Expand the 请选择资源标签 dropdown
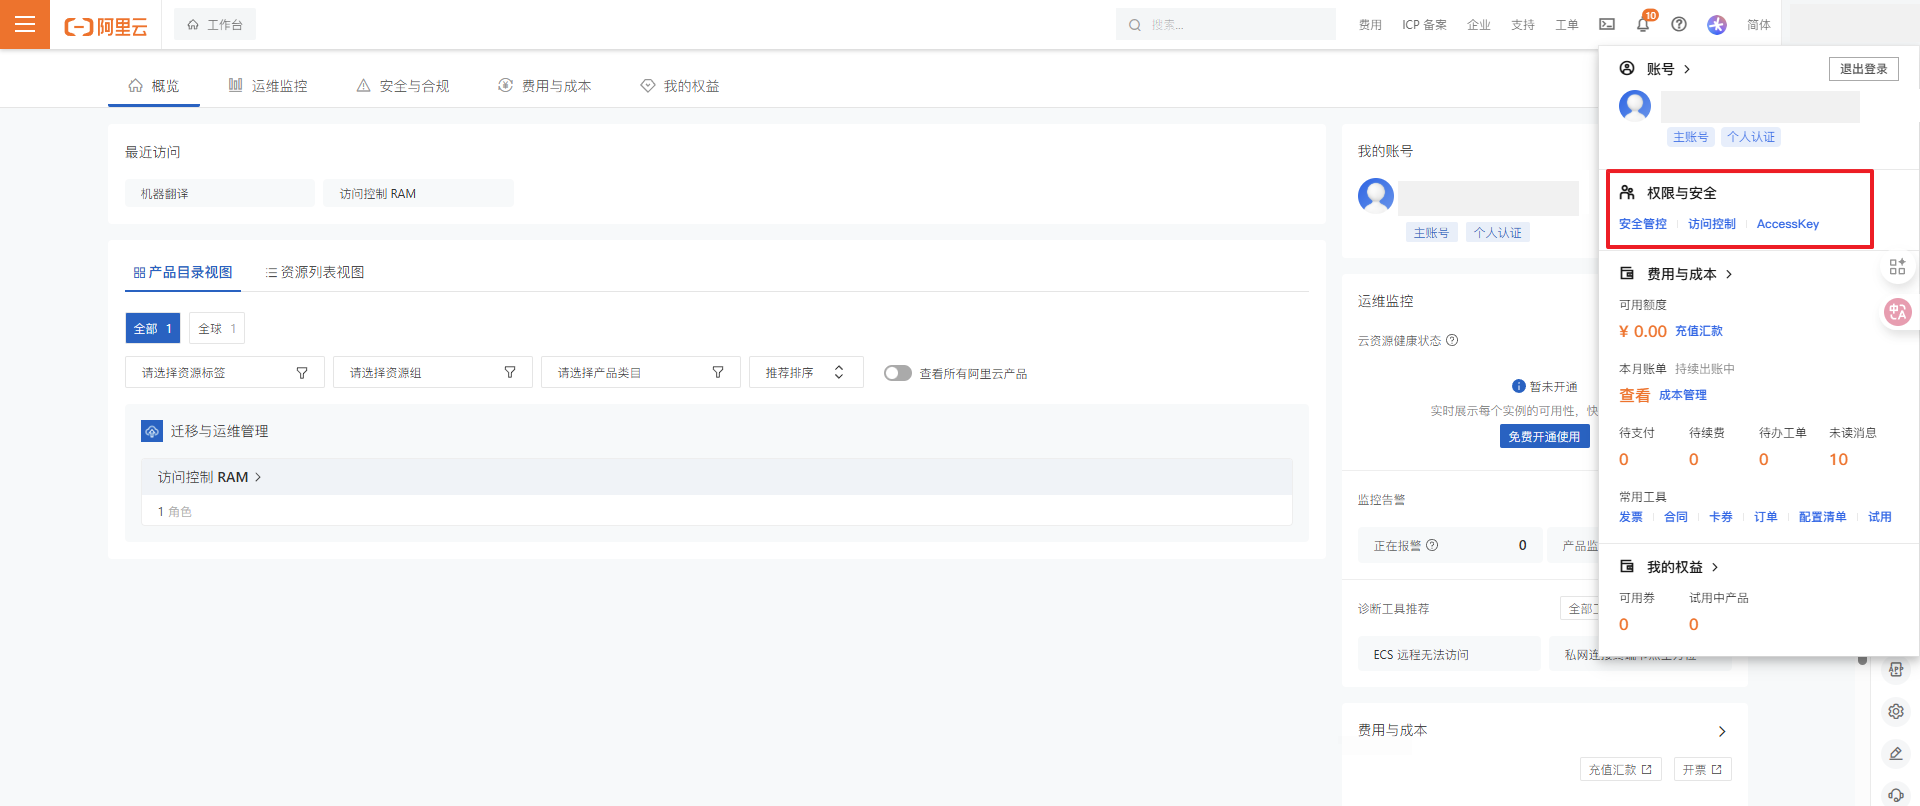 225,372
